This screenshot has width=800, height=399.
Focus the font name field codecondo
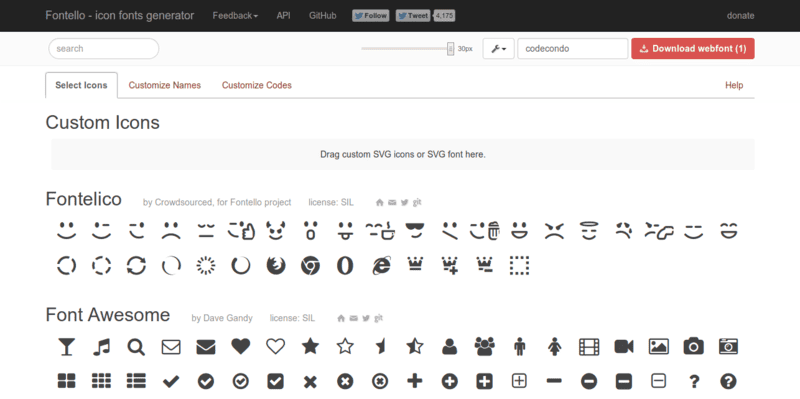[x=572, y=49]
